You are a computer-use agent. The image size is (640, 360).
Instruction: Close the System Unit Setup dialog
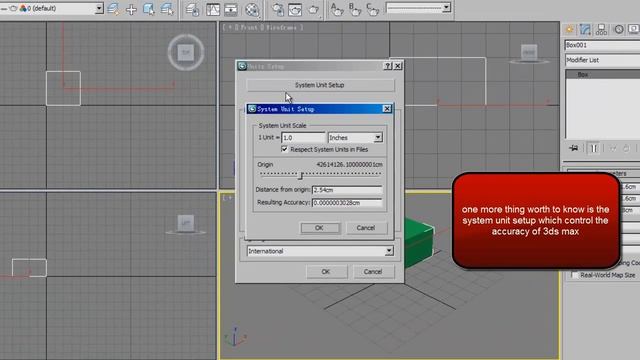(x=387, y=109)
